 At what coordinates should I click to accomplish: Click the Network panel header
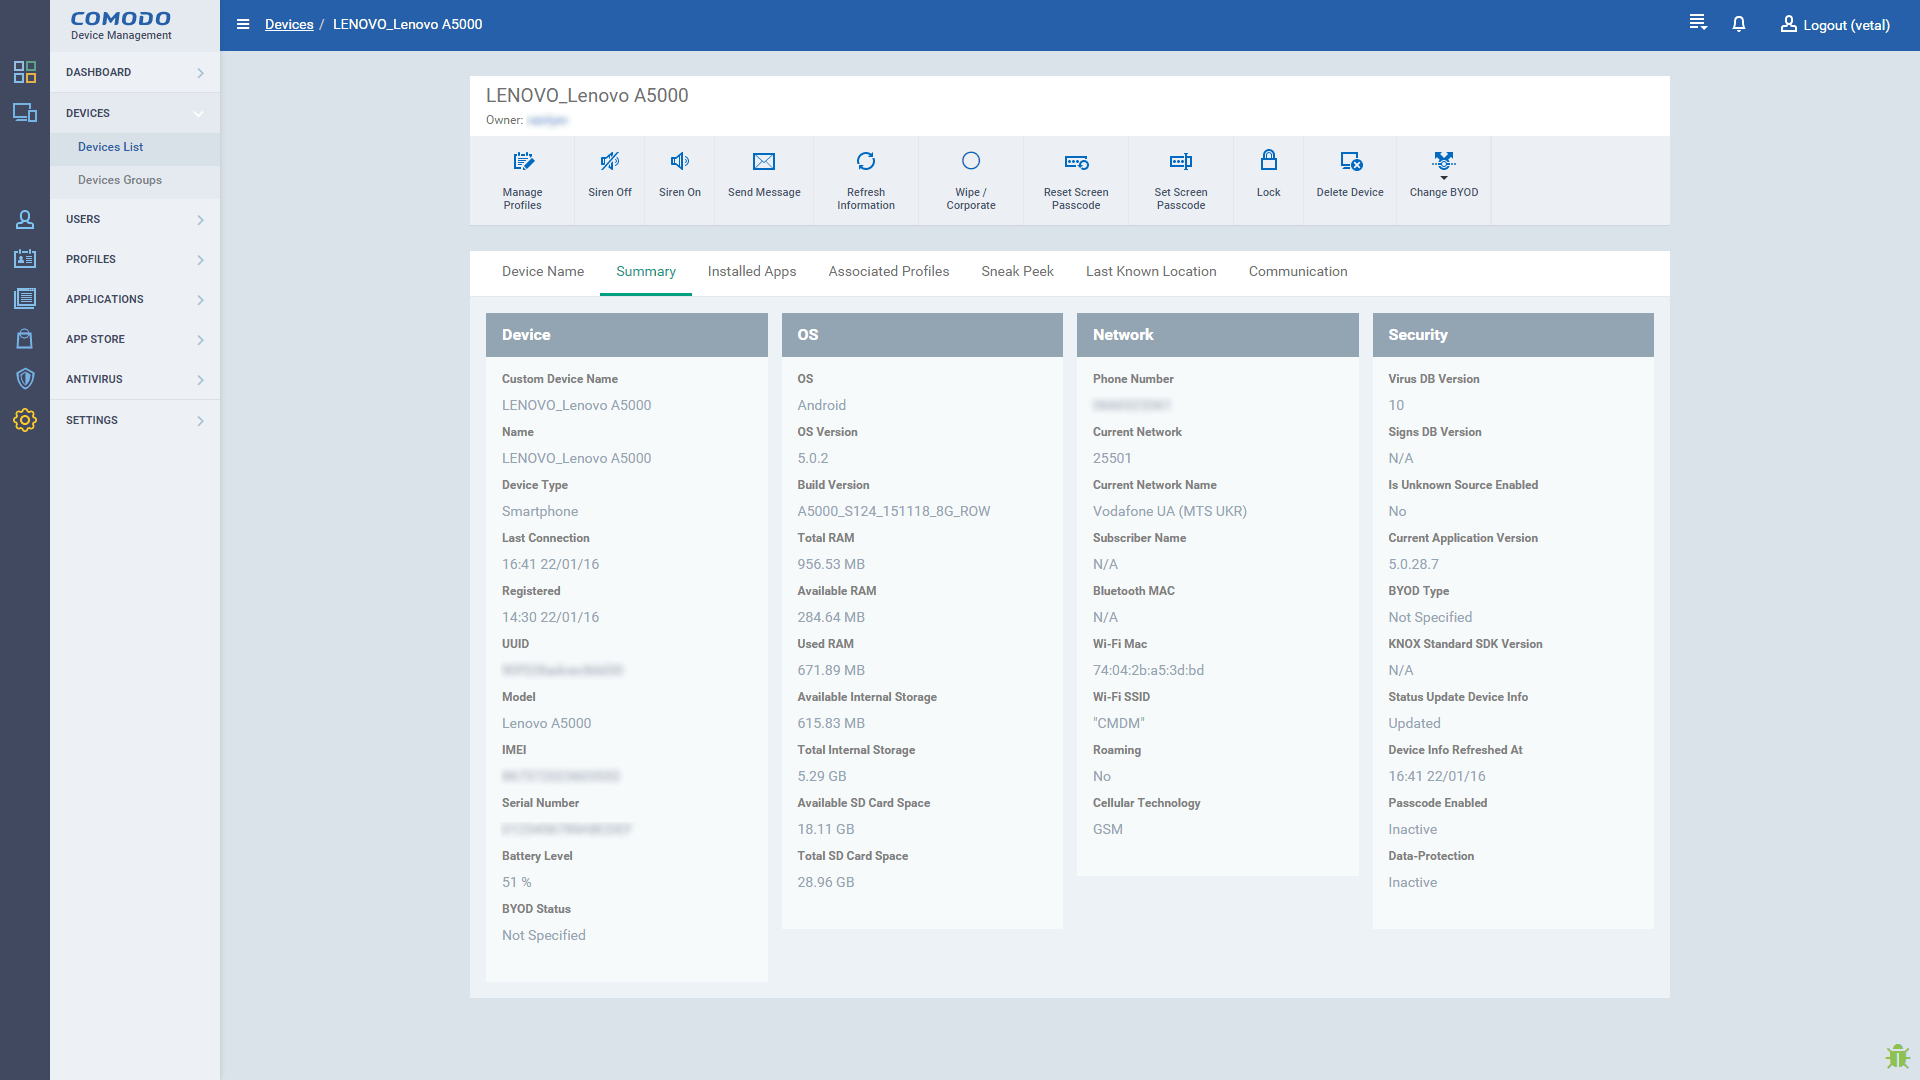tap(1218, 335)
